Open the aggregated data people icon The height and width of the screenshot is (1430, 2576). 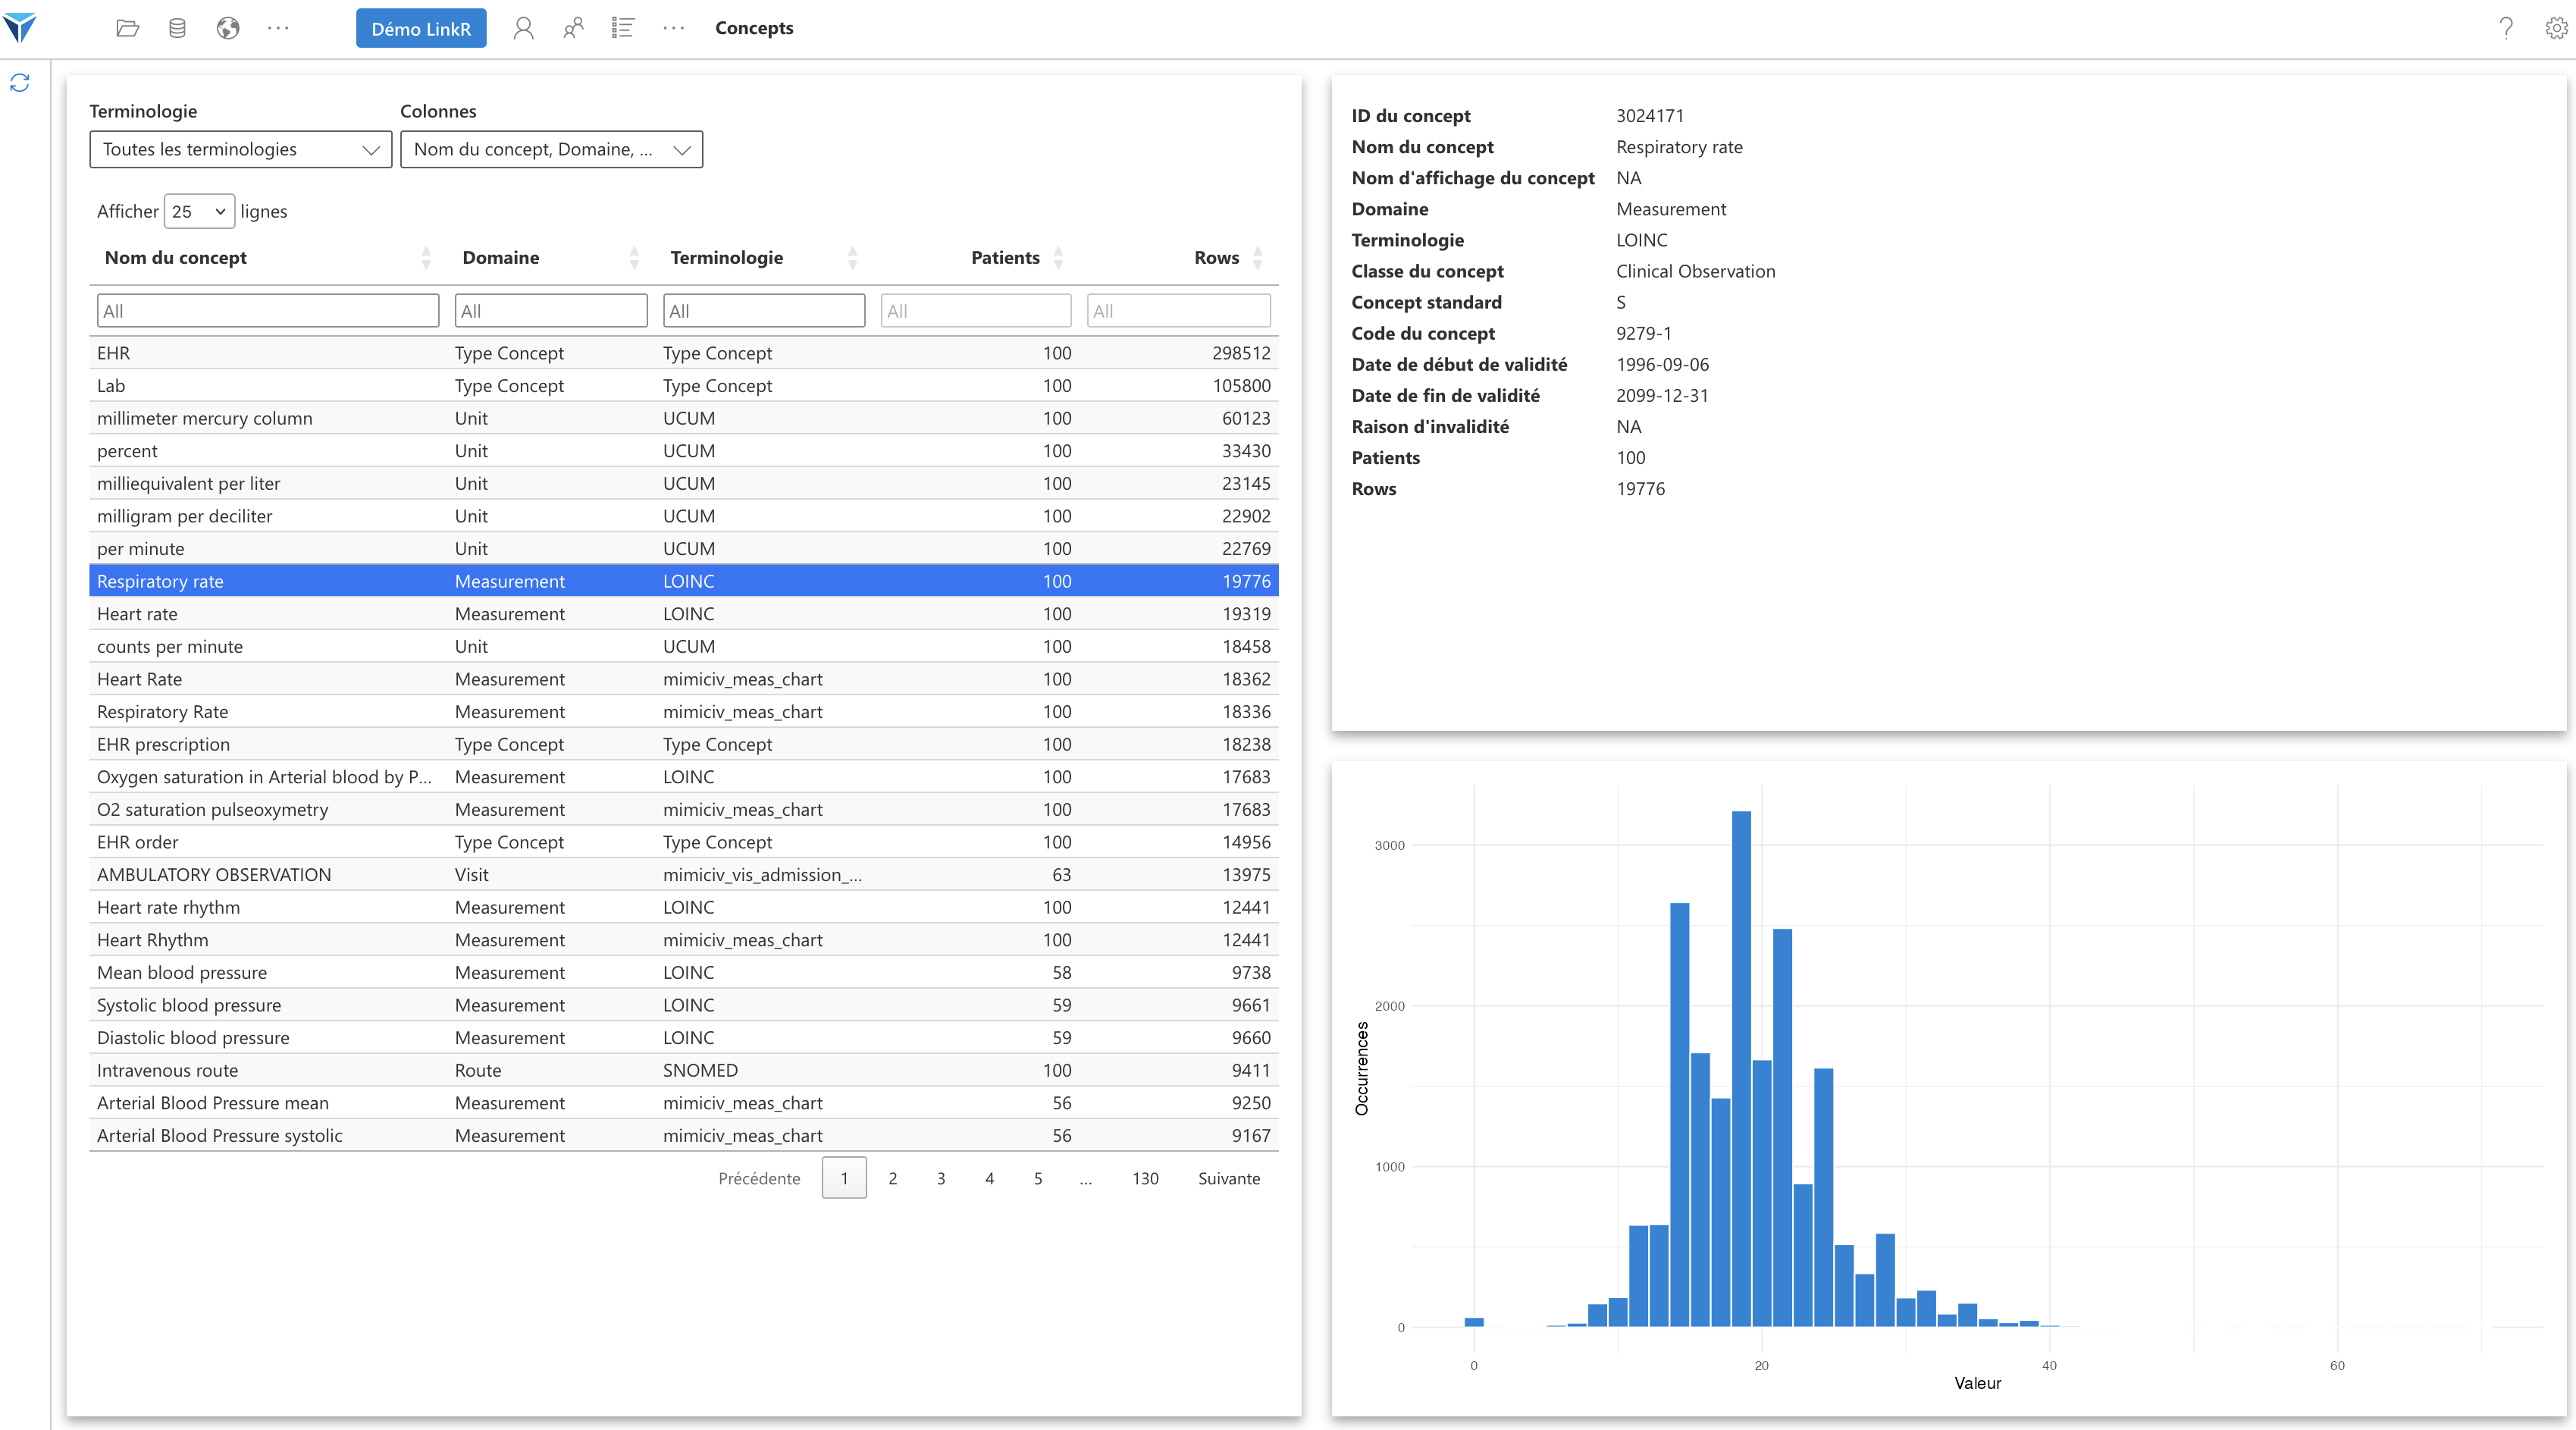pos(573,28)
